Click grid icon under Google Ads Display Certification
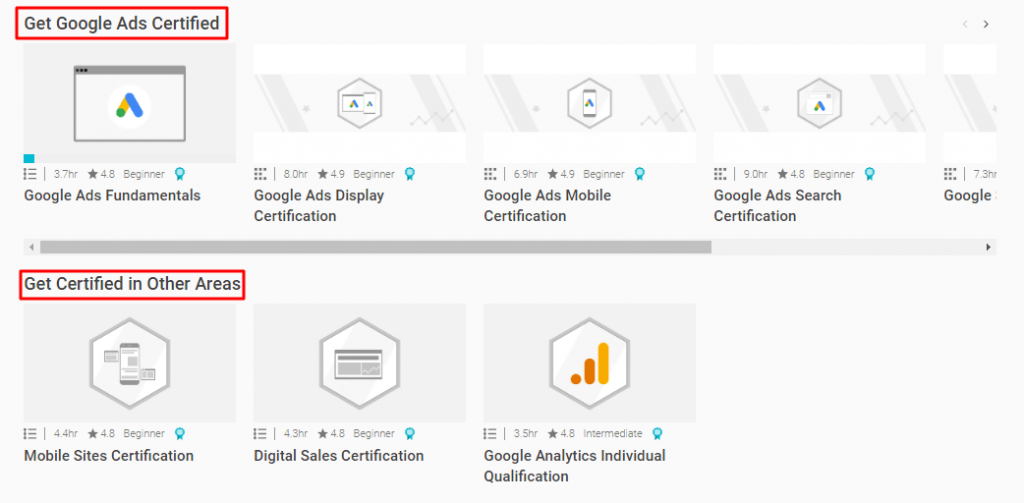Screen dimensions: 1024x503 (x=260, y=174)
